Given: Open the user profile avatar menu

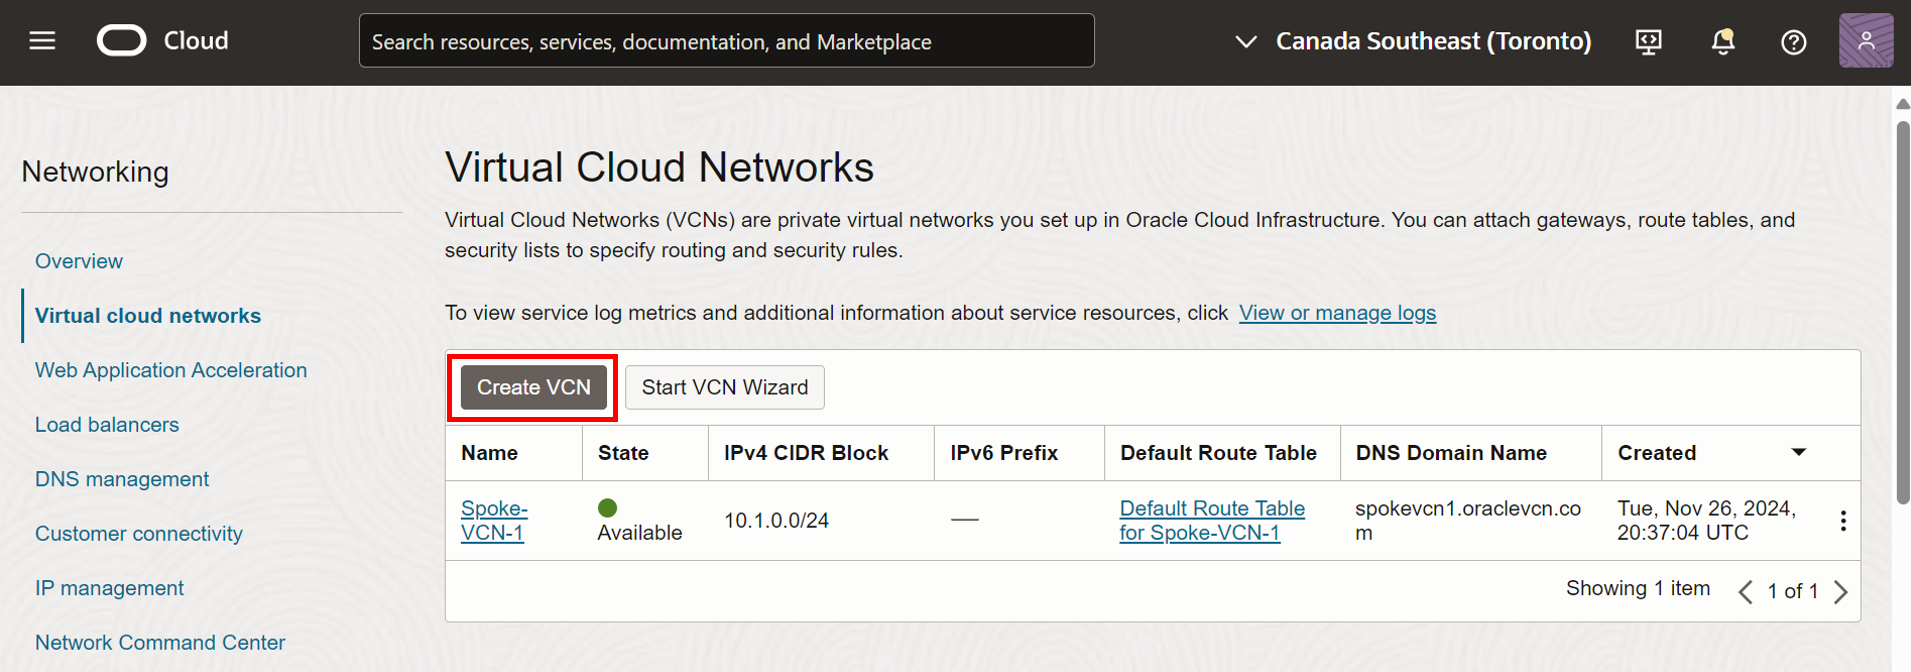Looking at the screenshot, I should [1865, 41].
